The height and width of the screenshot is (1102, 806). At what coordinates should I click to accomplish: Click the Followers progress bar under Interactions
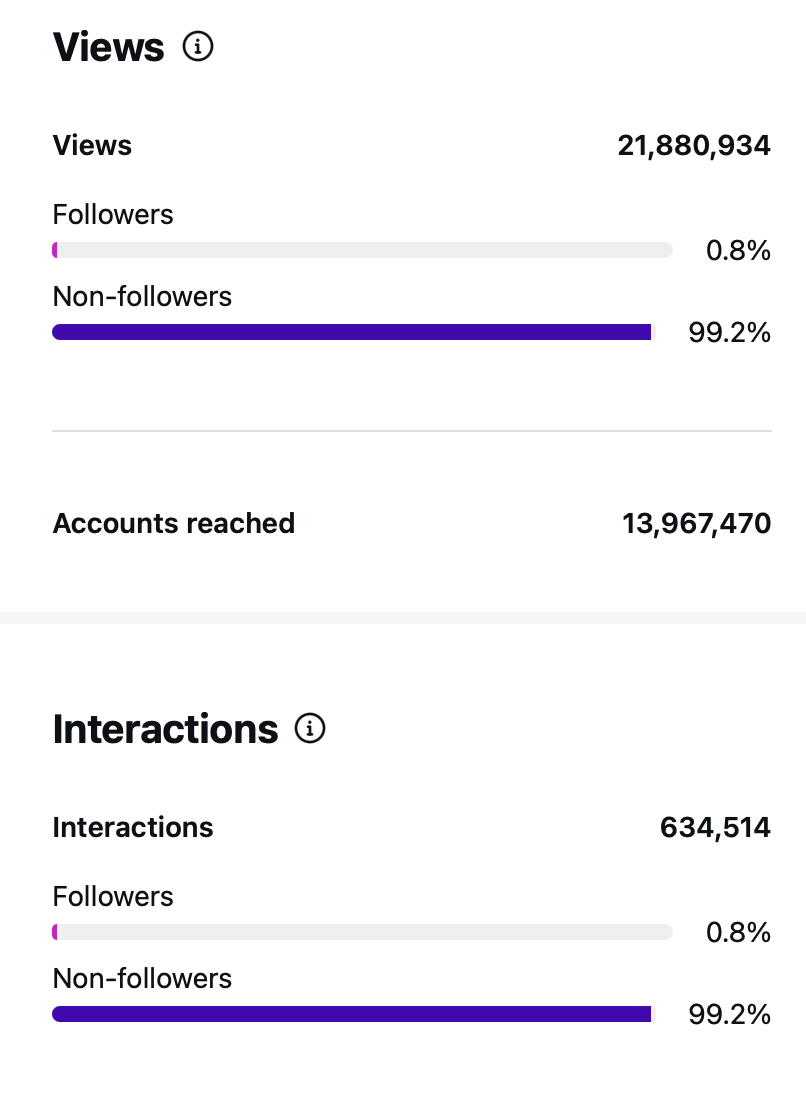pos(362,932)
